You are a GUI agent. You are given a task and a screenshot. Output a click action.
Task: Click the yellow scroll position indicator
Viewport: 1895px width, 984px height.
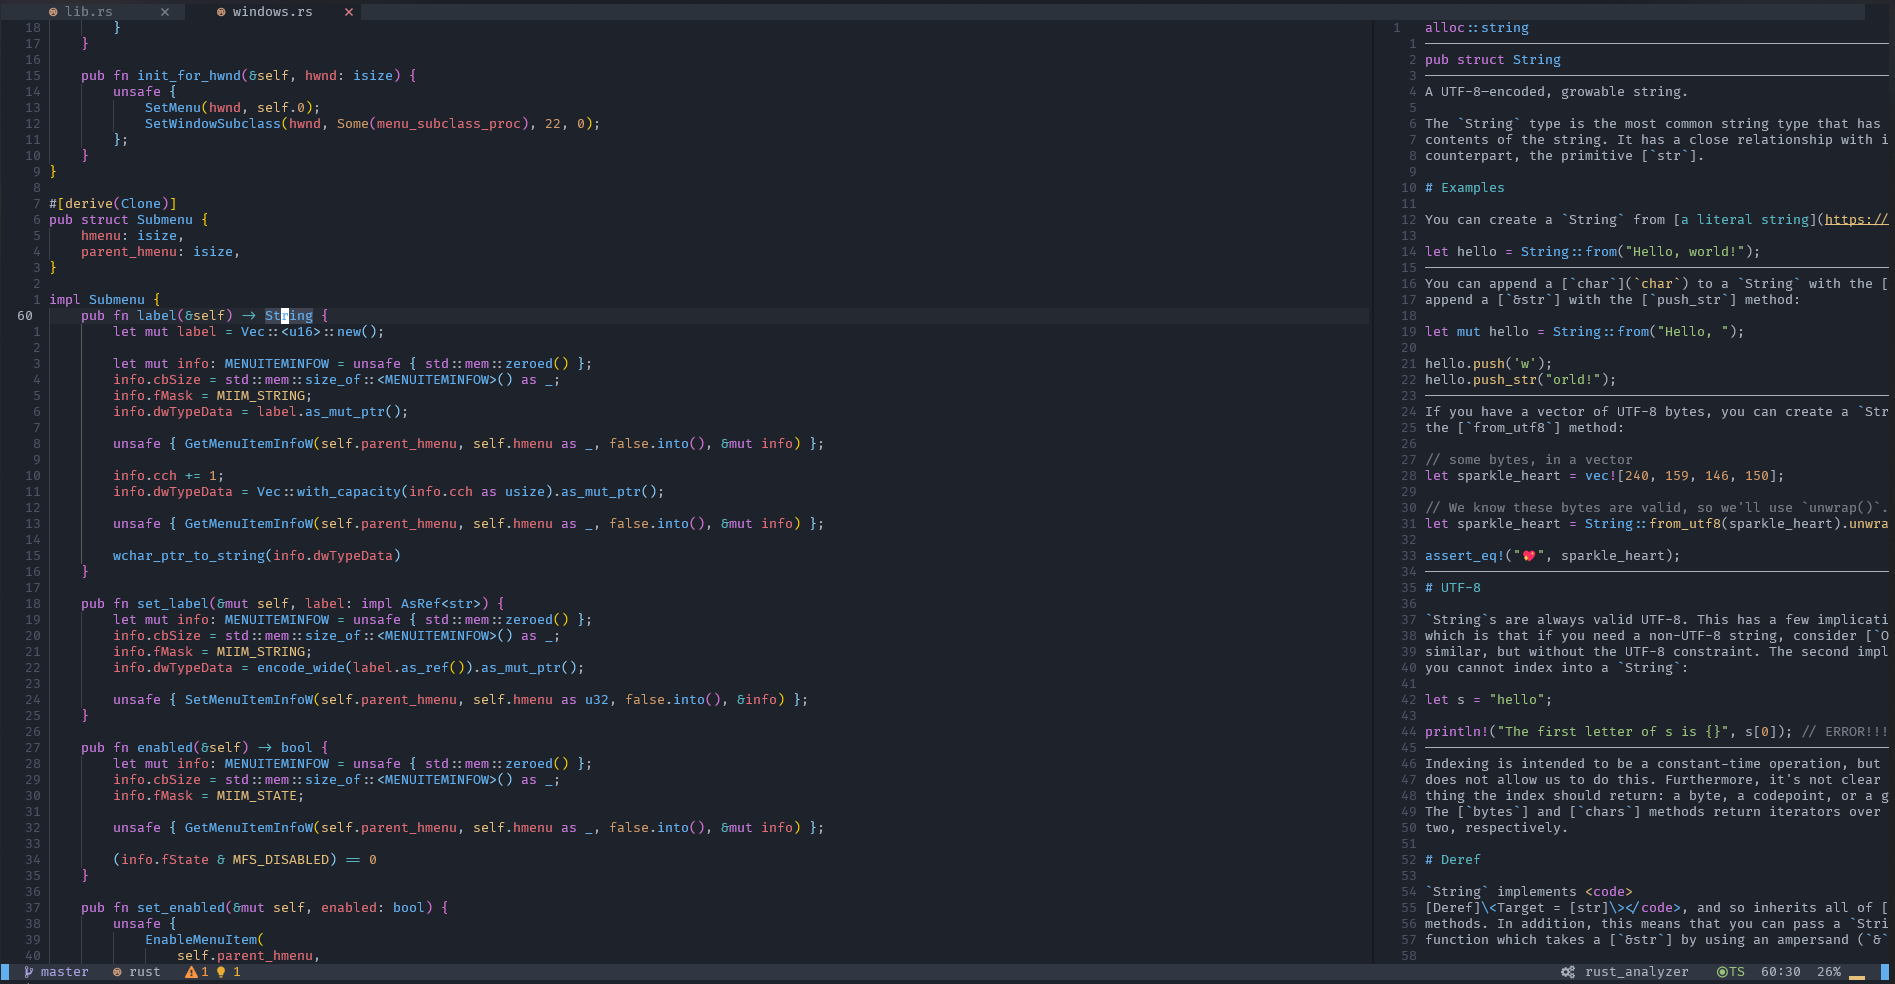click(1857, 974)
